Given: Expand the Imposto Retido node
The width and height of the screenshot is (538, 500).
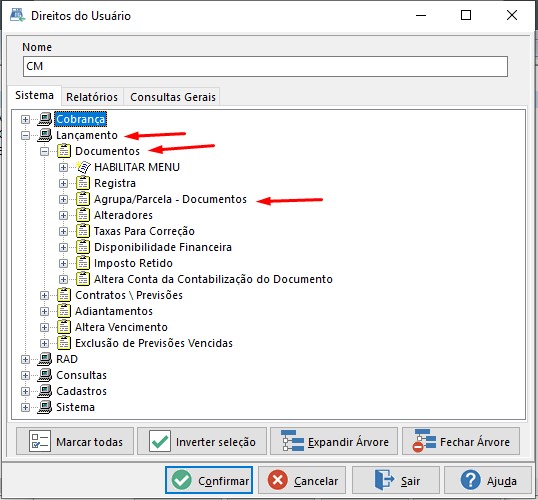Looking at the screenshot, I should tap(63, 264).
